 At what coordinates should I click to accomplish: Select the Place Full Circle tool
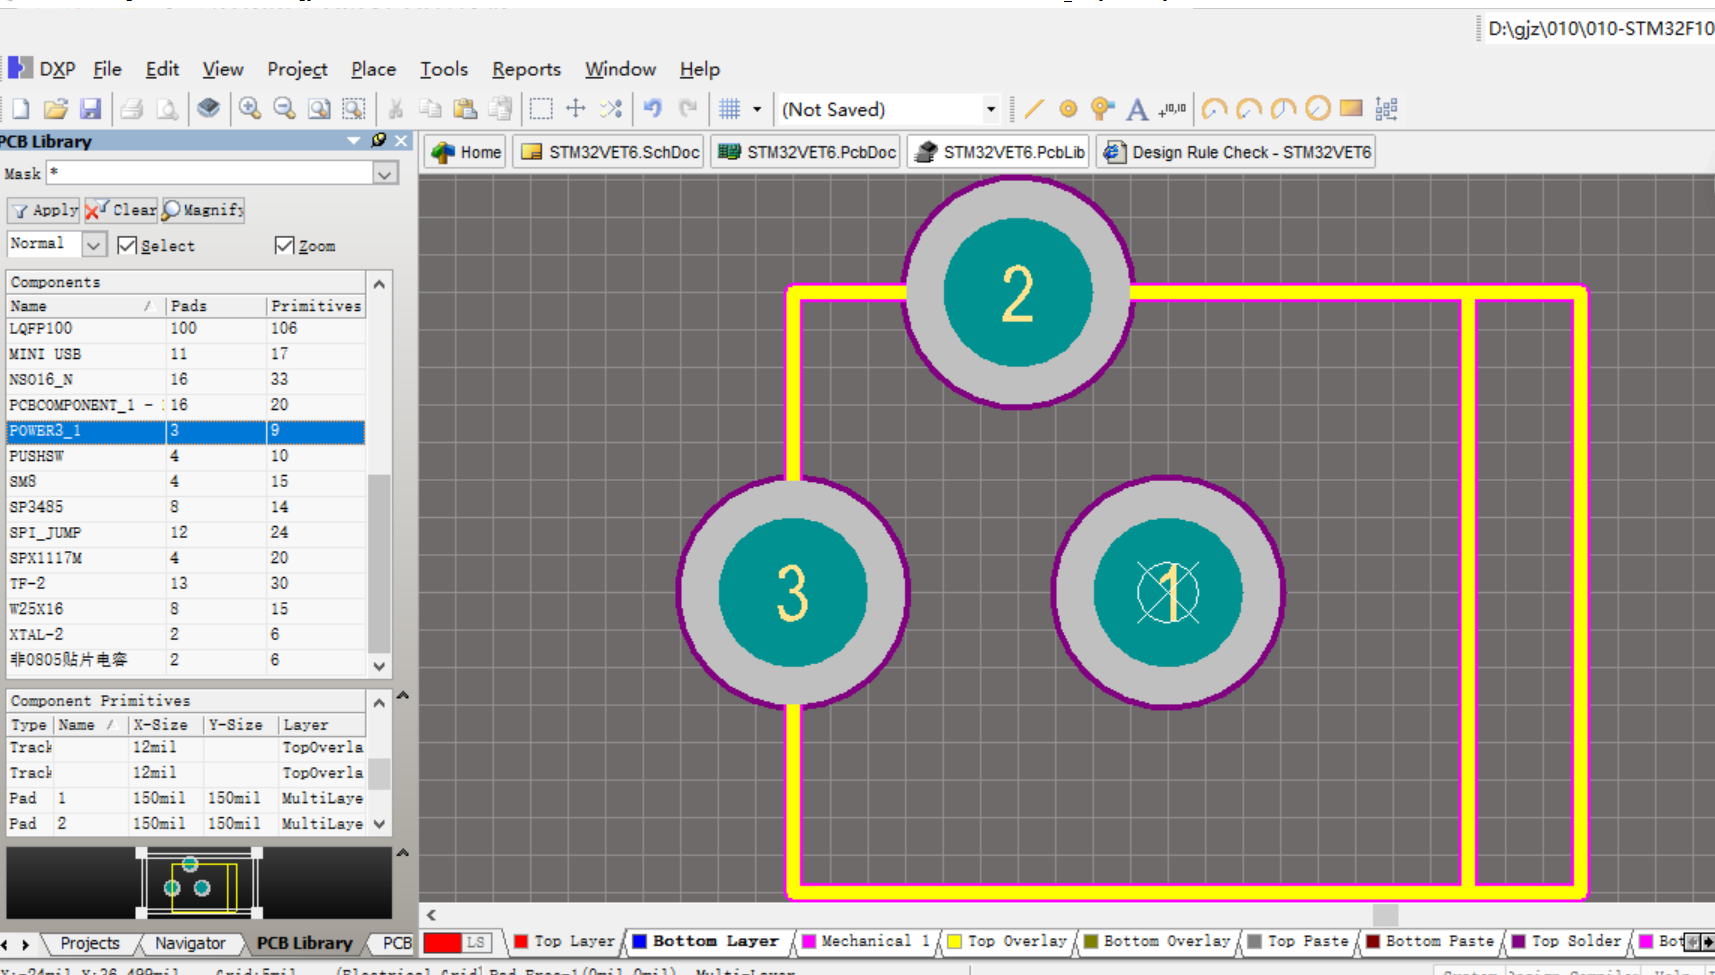coord(1318,108)
